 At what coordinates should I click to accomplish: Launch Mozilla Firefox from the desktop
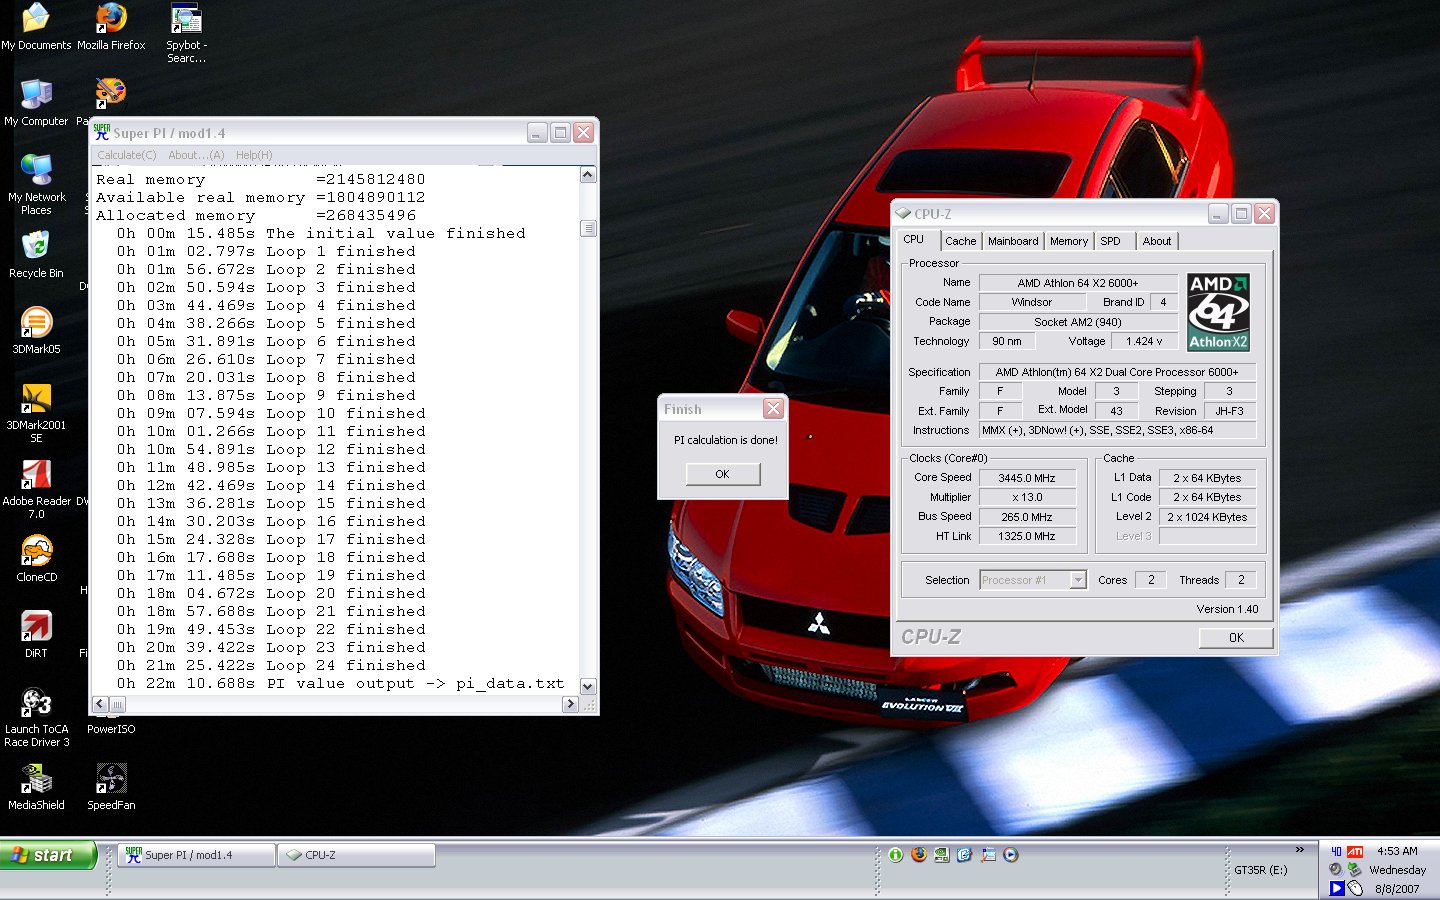point(111,27)
